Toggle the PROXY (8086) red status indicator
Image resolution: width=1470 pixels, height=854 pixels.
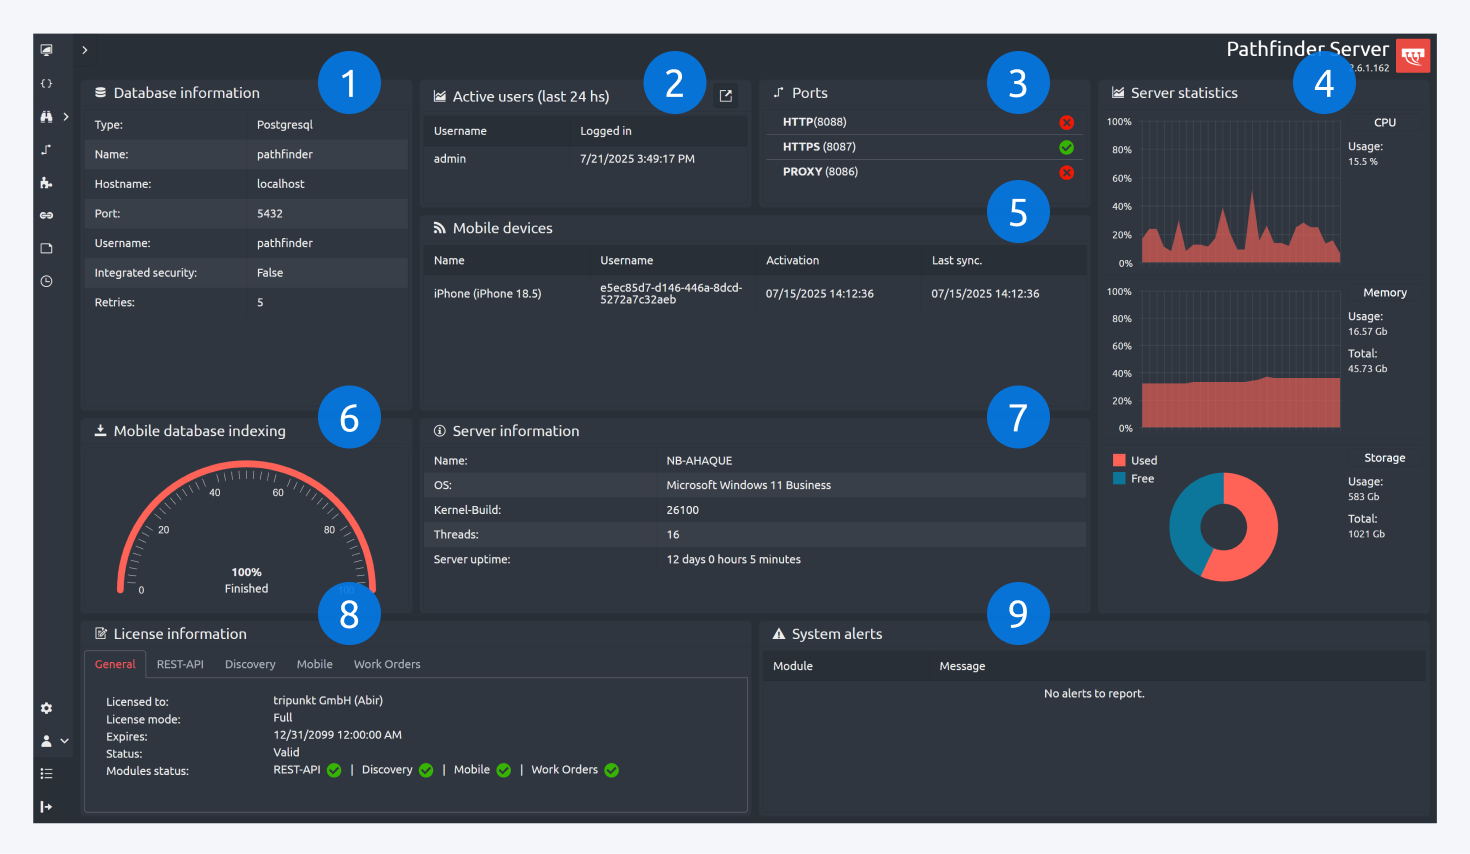click(x=1067, y=172)
